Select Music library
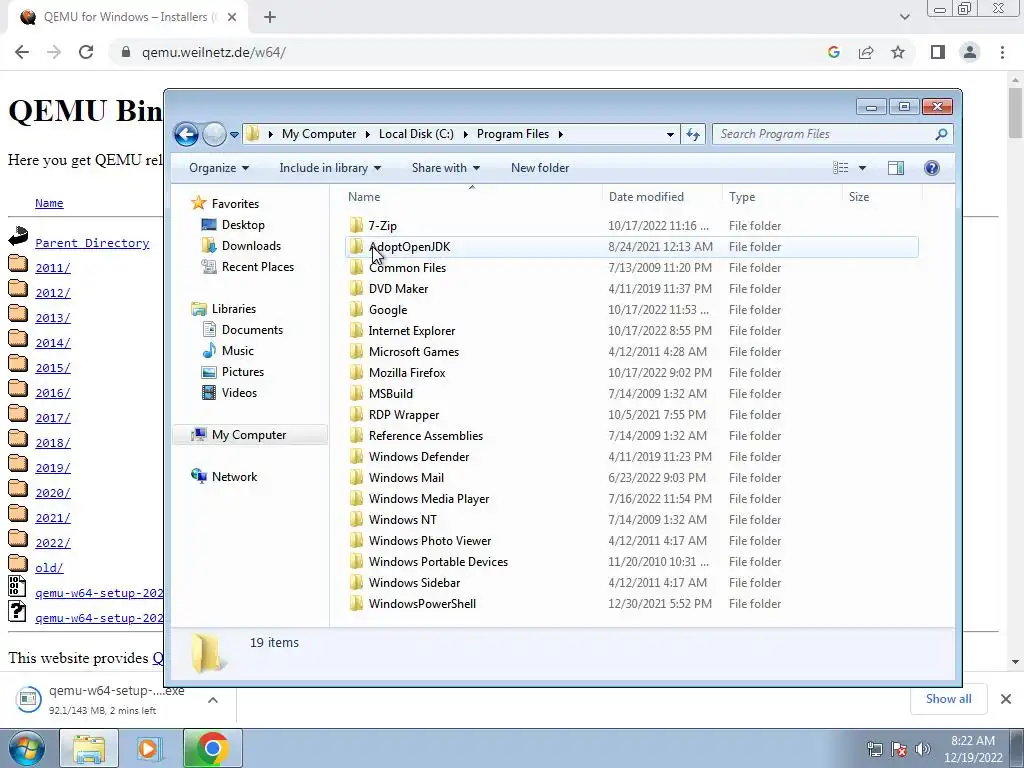This screenshot has height=768, width=1024. 237,351
